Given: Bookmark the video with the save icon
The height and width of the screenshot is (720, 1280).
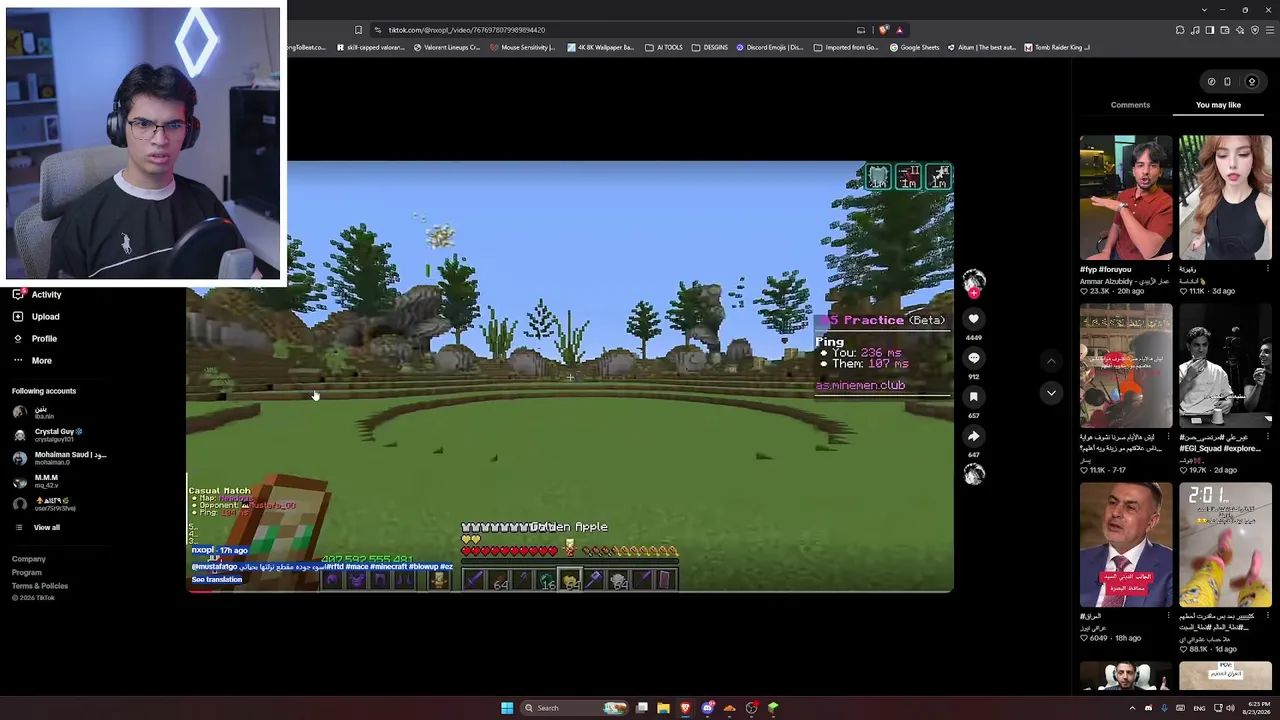Looking at the screenshot, I should click(x=973, y=396).
